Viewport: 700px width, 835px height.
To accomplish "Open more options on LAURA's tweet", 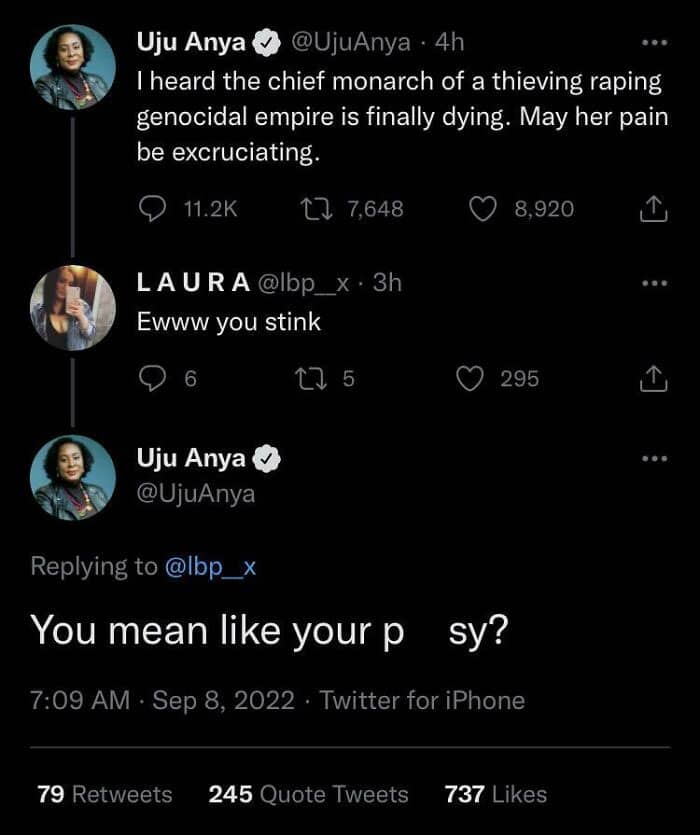I will (x=653, y=283).
